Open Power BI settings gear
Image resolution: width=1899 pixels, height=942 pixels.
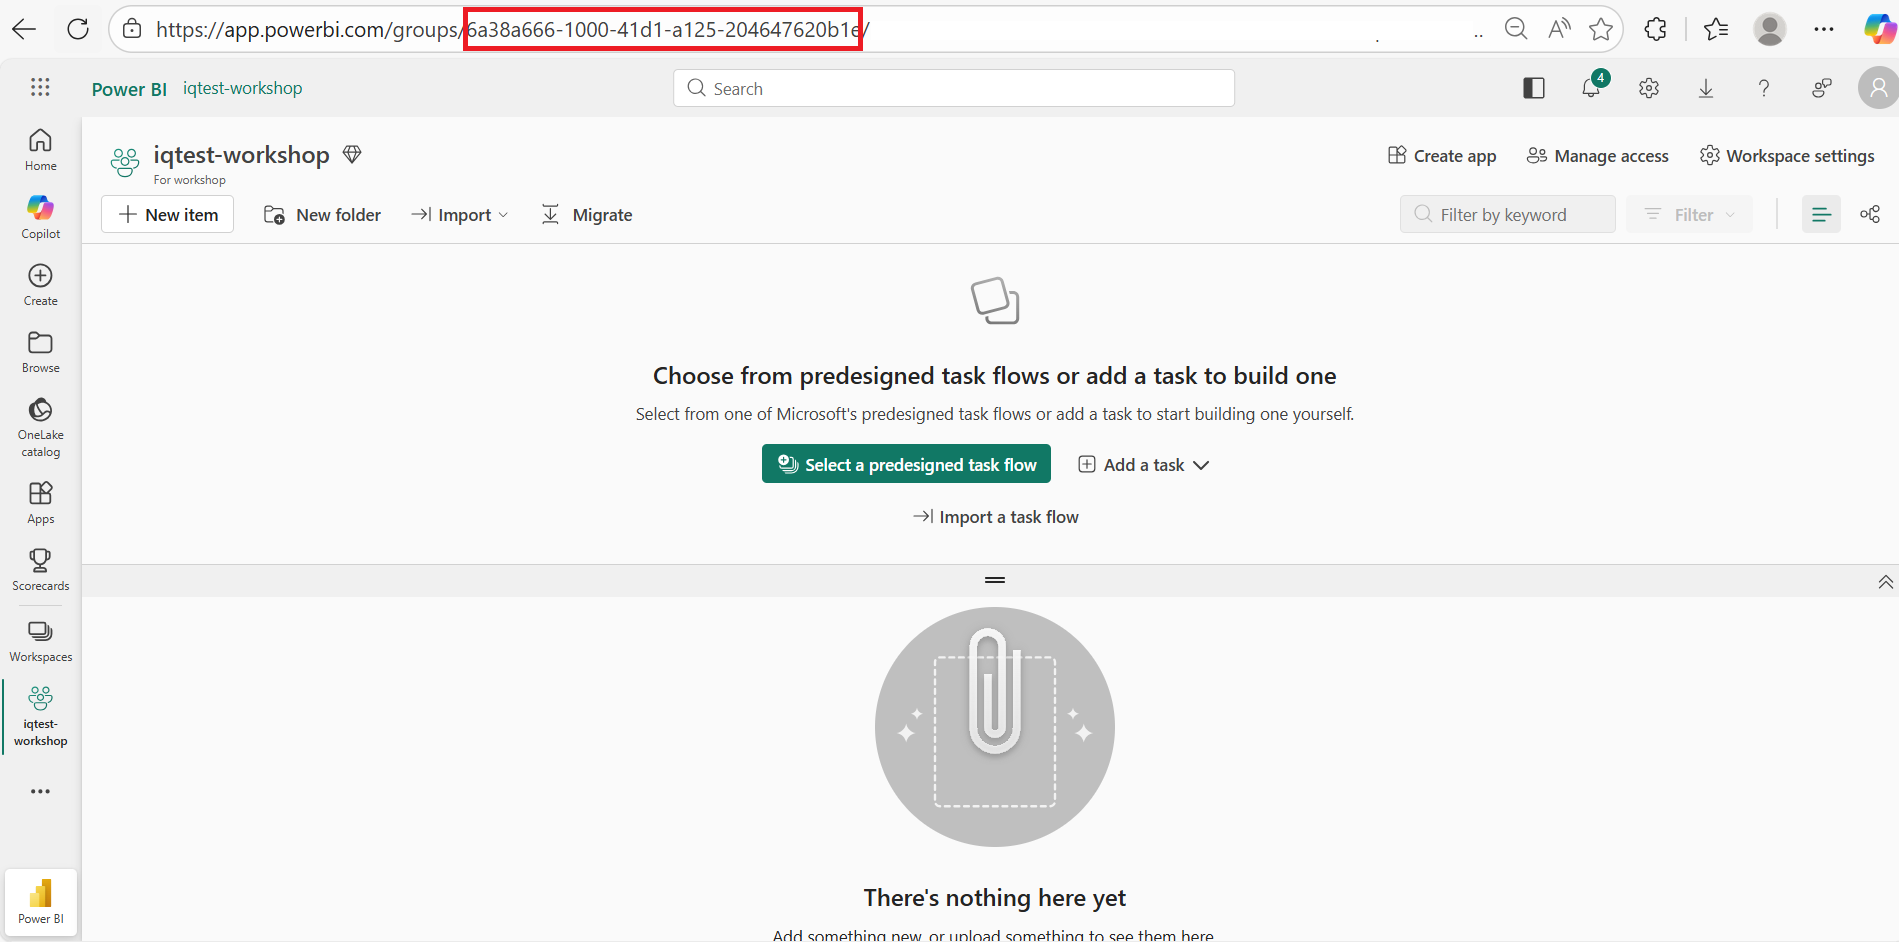(x=1648, y=88)
